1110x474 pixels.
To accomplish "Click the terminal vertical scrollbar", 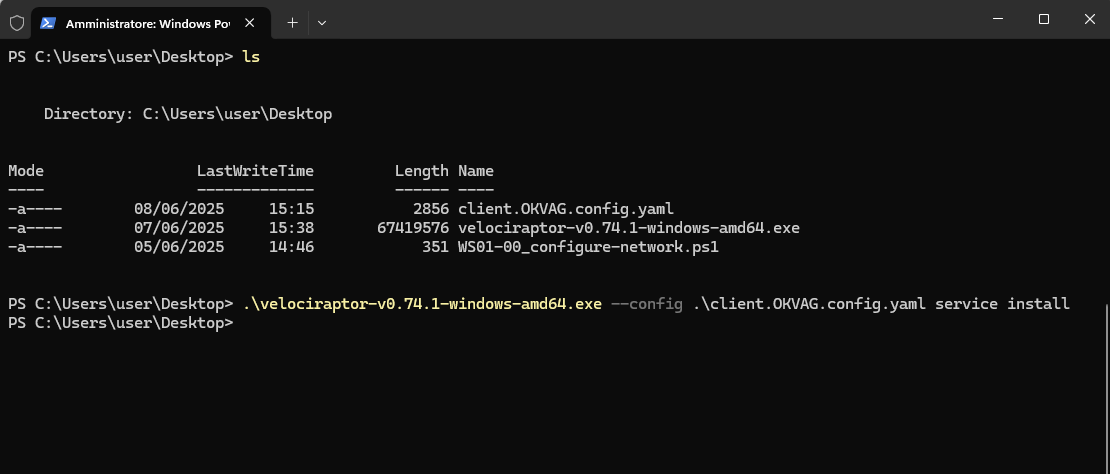I will coord(1106,388).
